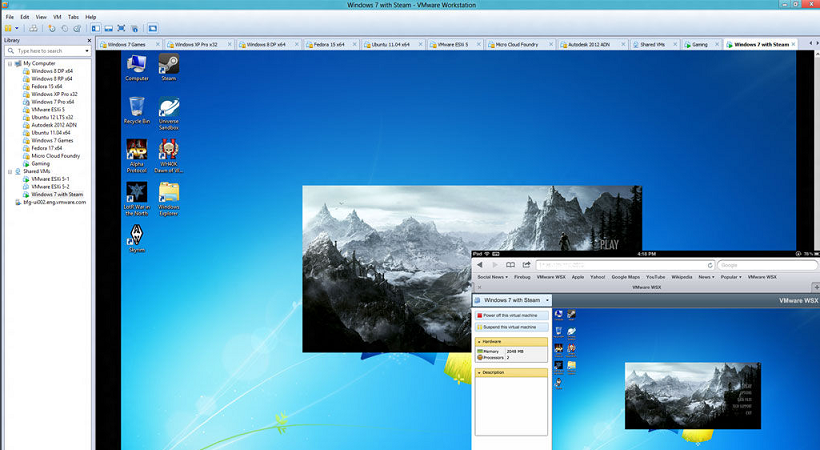This screenshot has height=450, width=820.
Task: Open the Computer icon on guest desktop
Action: (x=136, y=67)
